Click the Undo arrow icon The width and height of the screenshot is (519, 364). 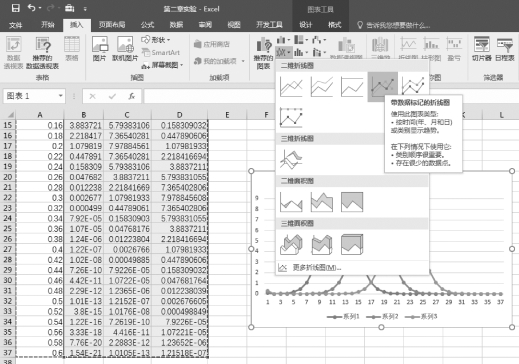pyautogui.click(x=31, y=8)
